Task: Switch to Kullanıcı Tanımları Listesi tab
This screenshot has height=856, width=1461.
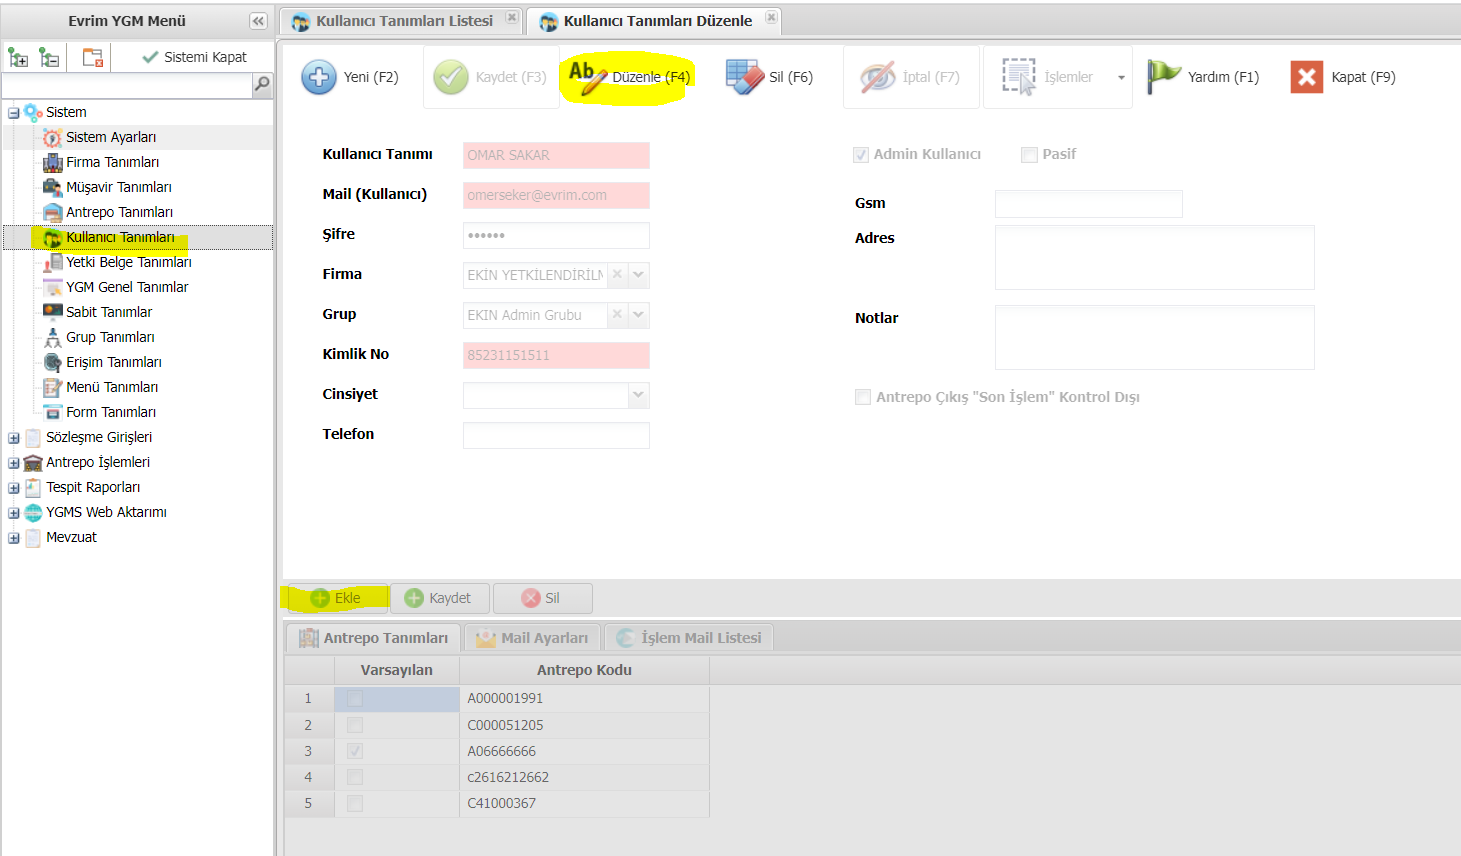Action: [x=403, y=21]
